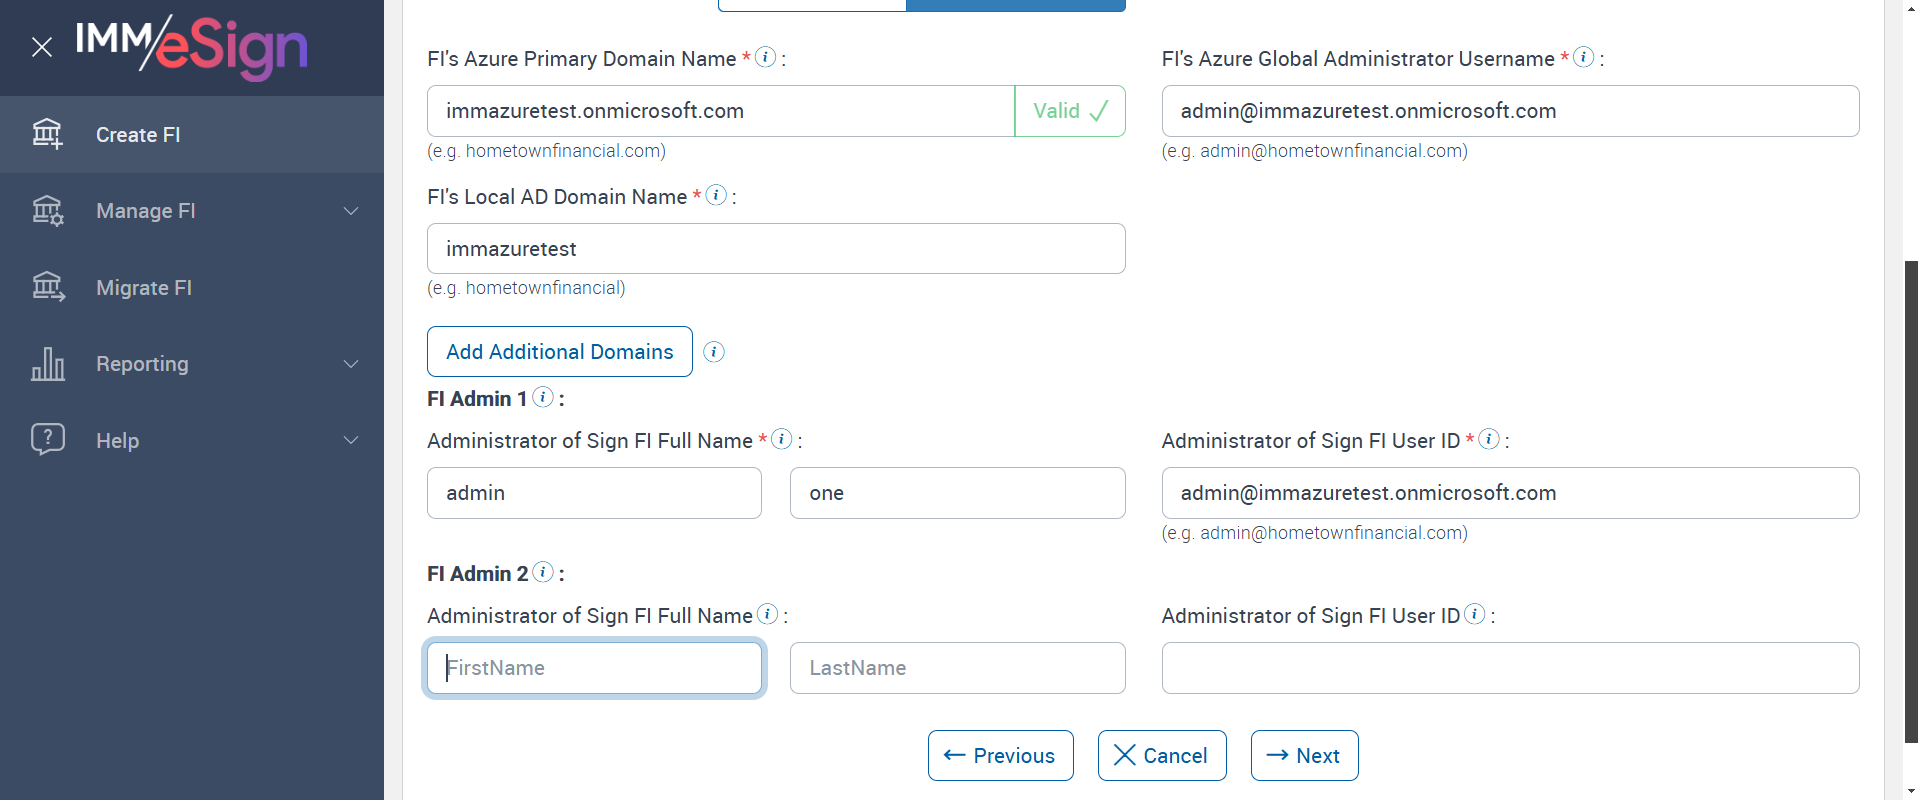Cancel the FI creation form
Screen dimensions: 1920x800
point(1161,756)
